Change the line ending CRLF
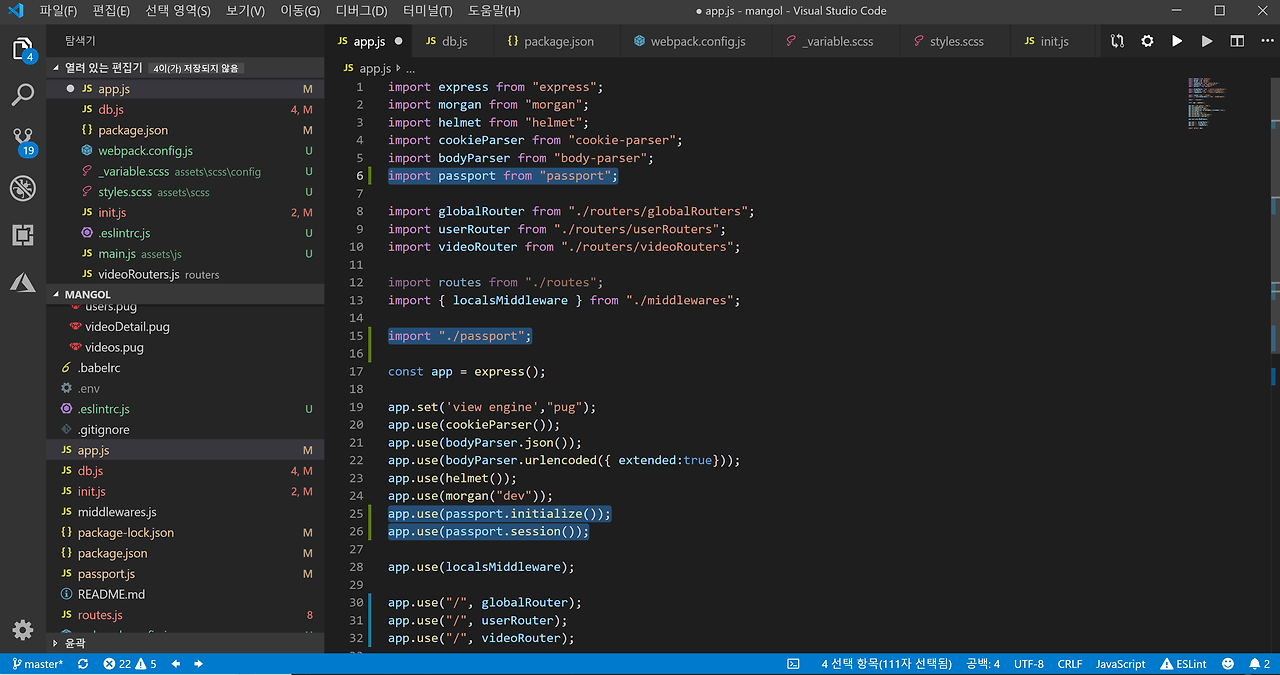The height and width of the screenshot is (675, 1280). pyautogui.click(x=1069, y=664)
